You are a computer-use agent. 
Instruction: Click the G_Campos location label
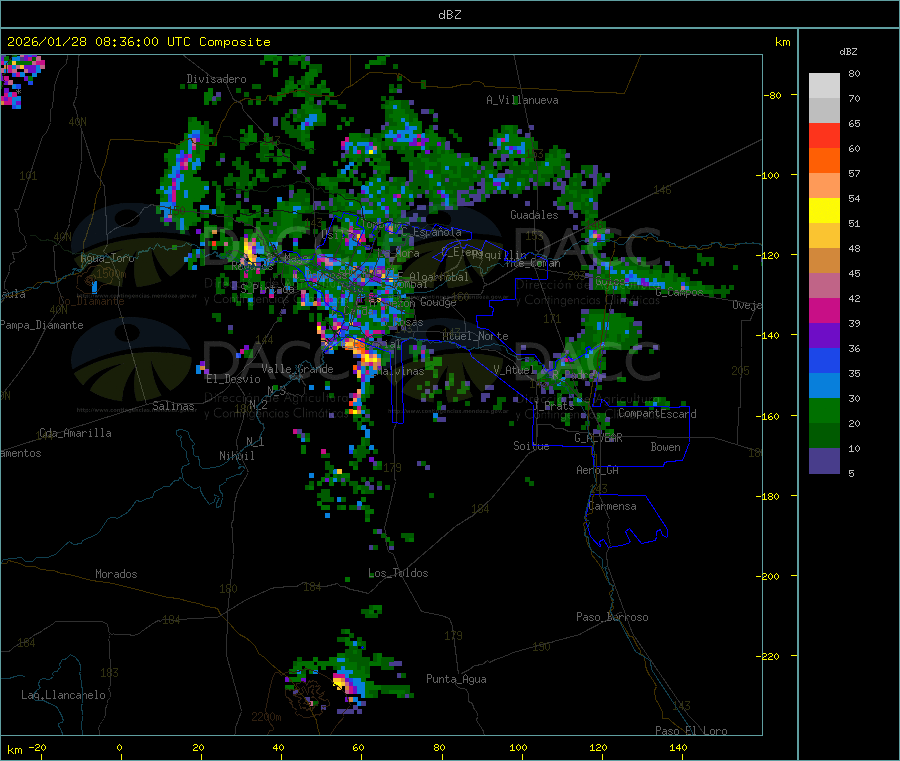(679, 292)
